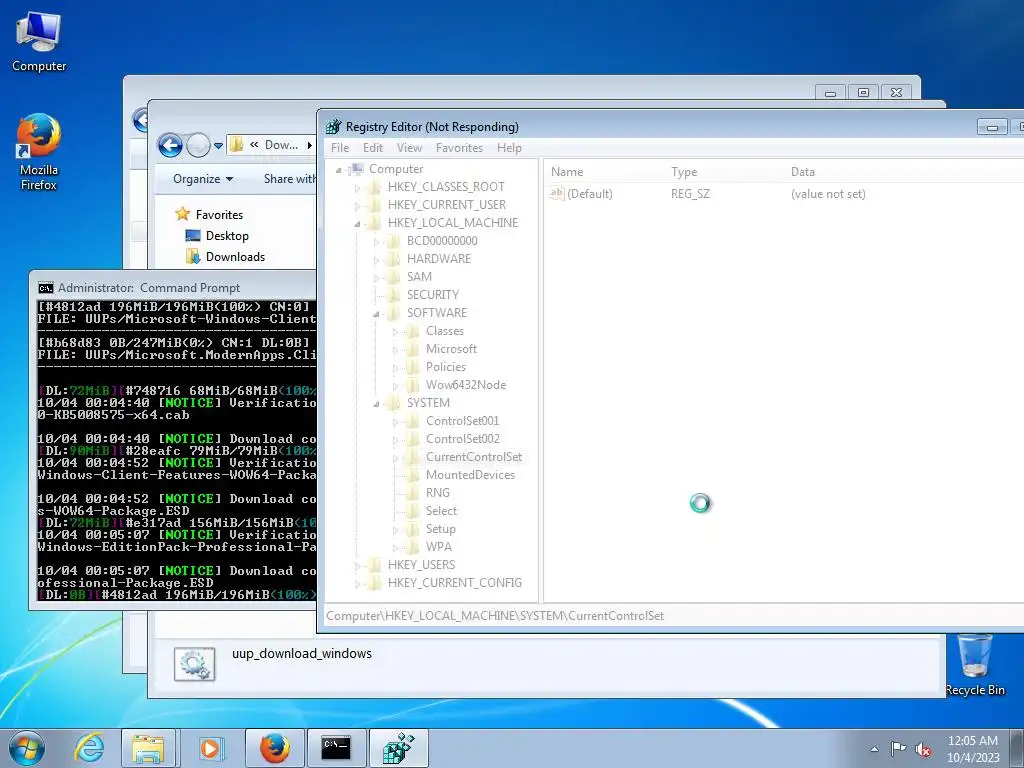This screenshot has width=1024, height=768.
Task: Click the Command Prompt title bar icon
Action: [x=46, y=288]
